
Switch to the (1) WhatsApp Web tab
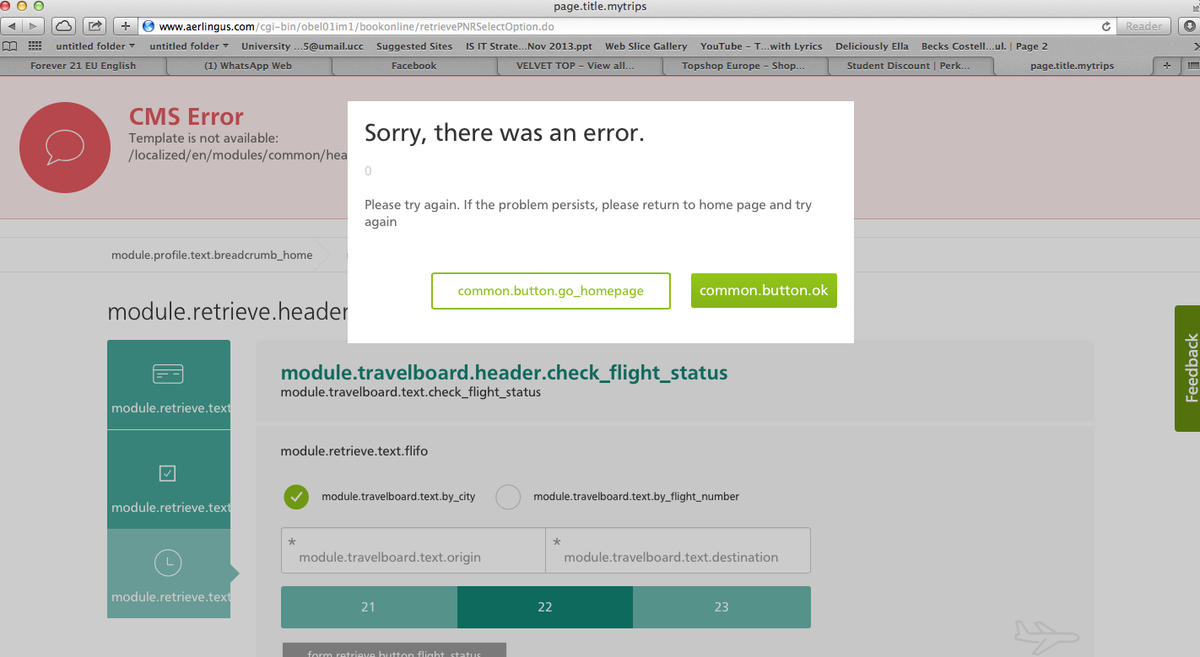pos(247,66)
